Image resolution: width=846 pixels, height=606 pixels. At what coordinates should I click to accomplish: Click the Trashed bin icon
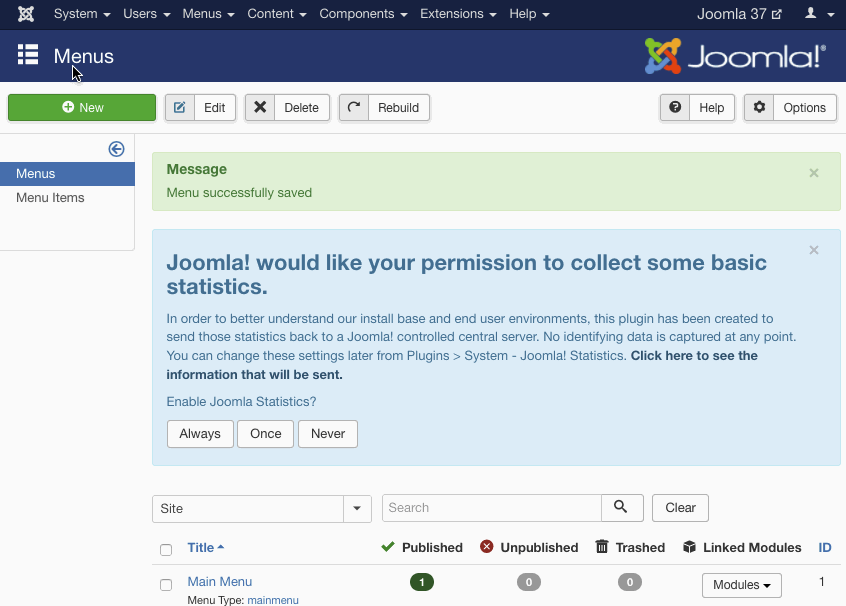[x=602, y=547]
